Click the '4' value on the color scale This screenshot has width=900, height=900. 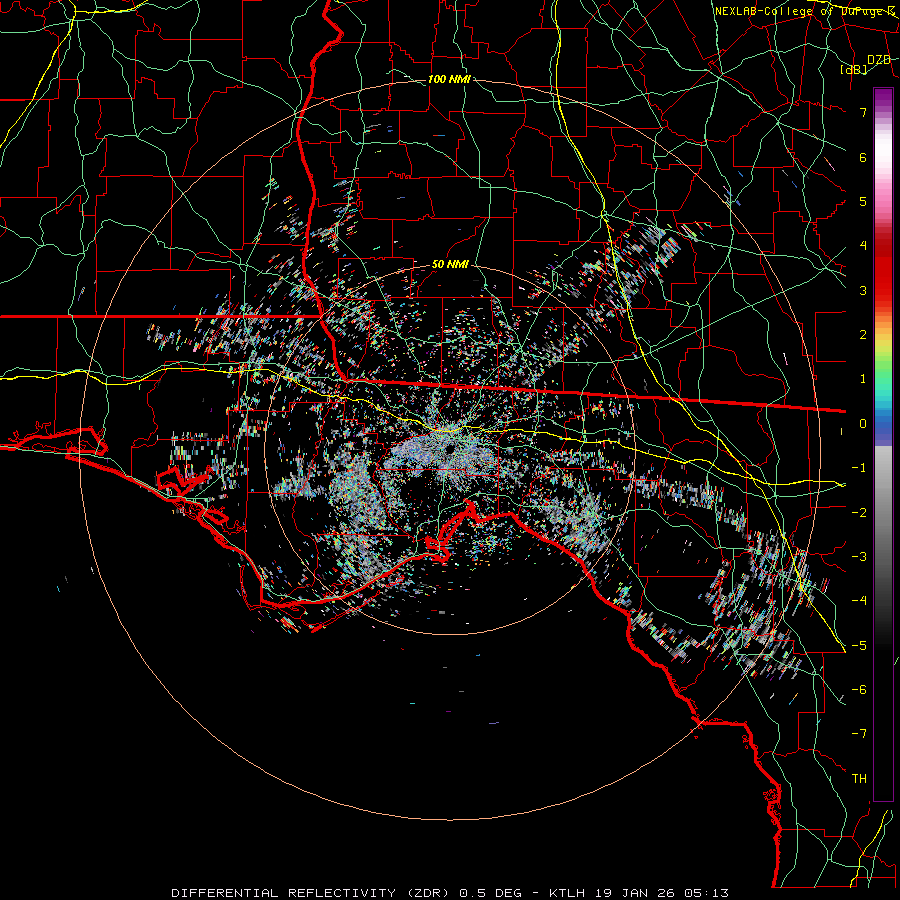863,246
